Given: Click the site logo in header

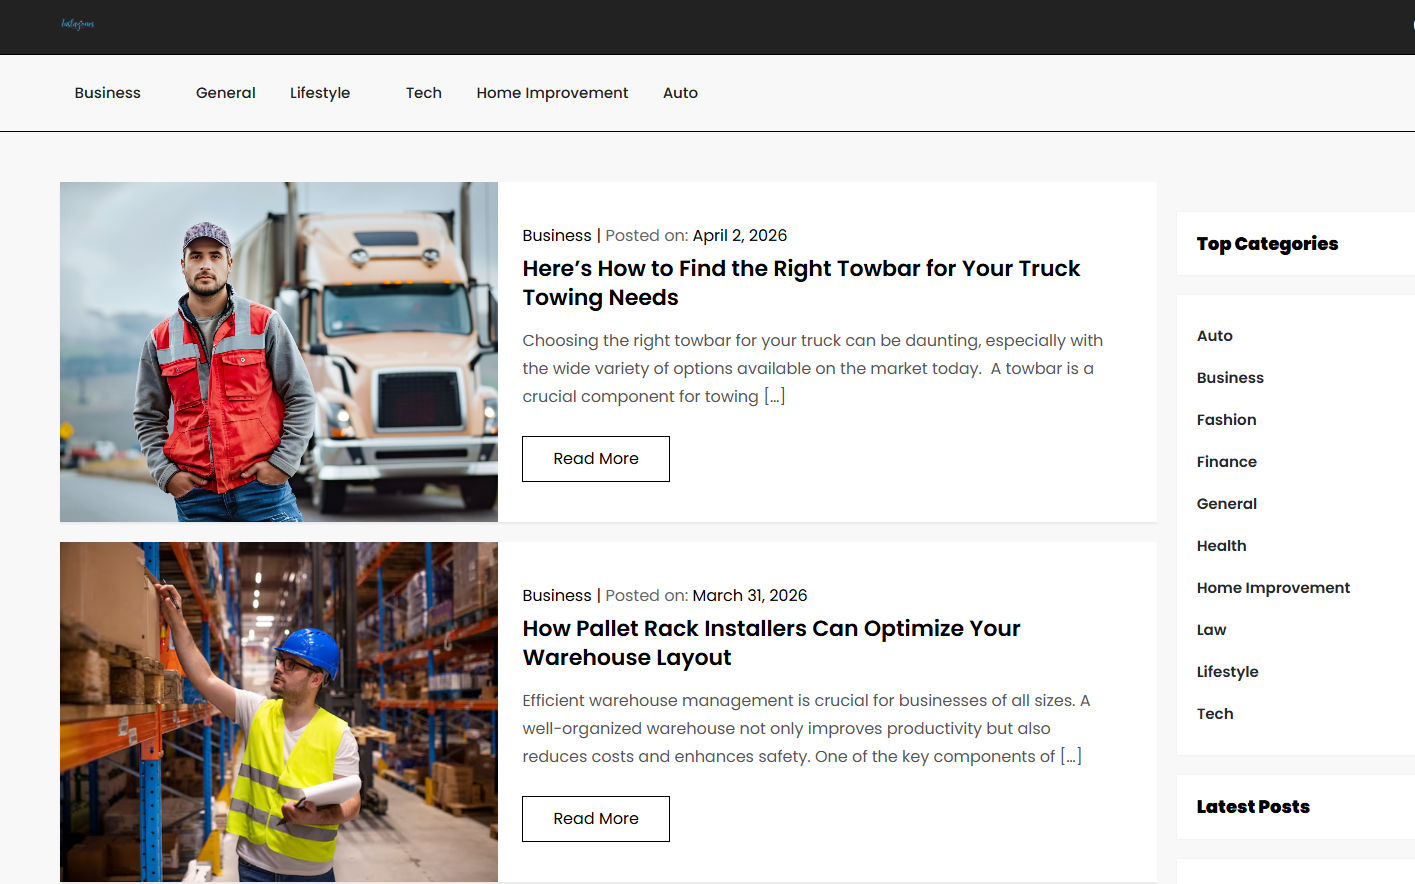Looking at the screenshot, I should tap(77, 24).
